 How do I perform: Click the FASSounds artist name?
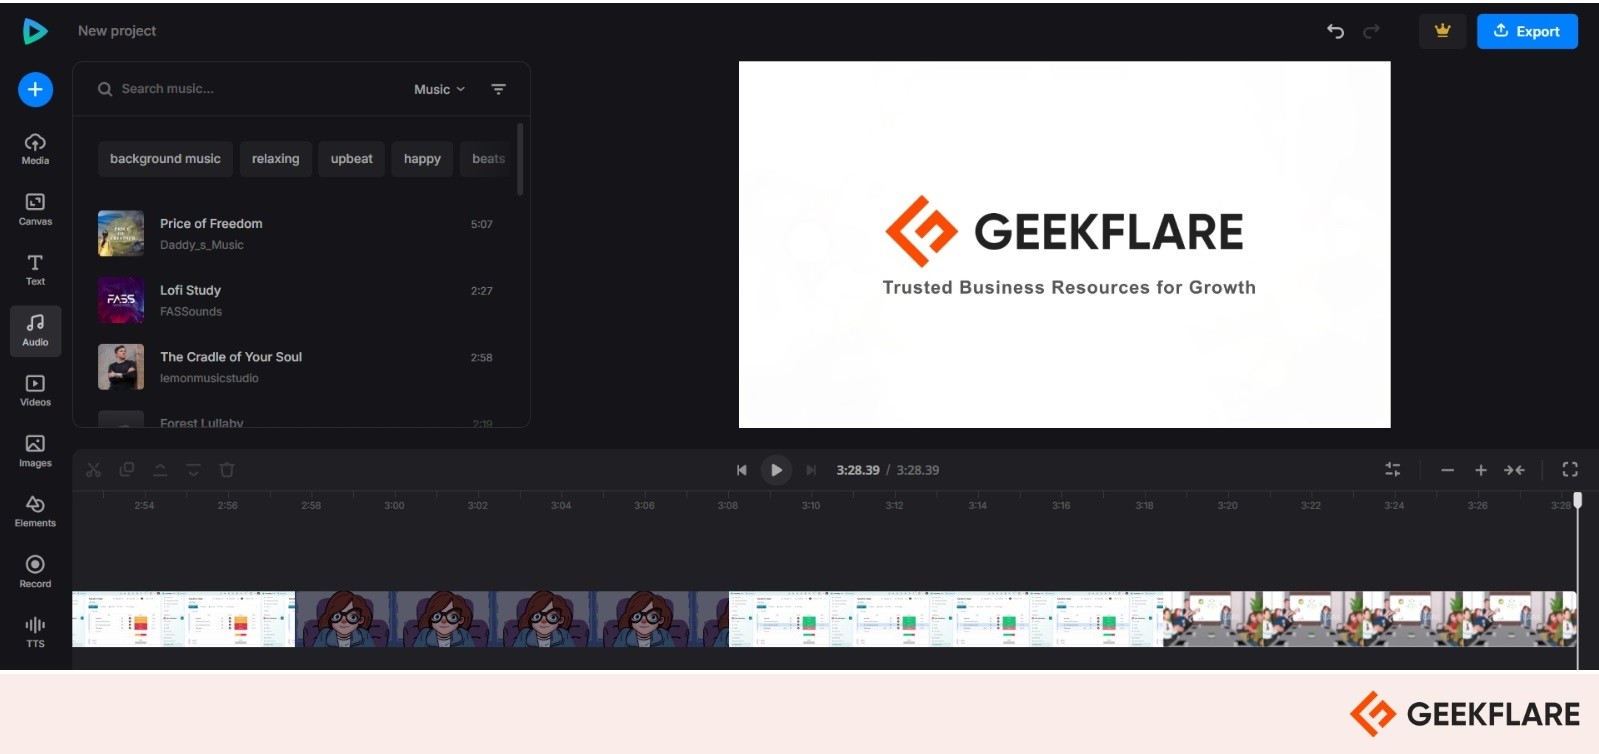pos(191,312)
